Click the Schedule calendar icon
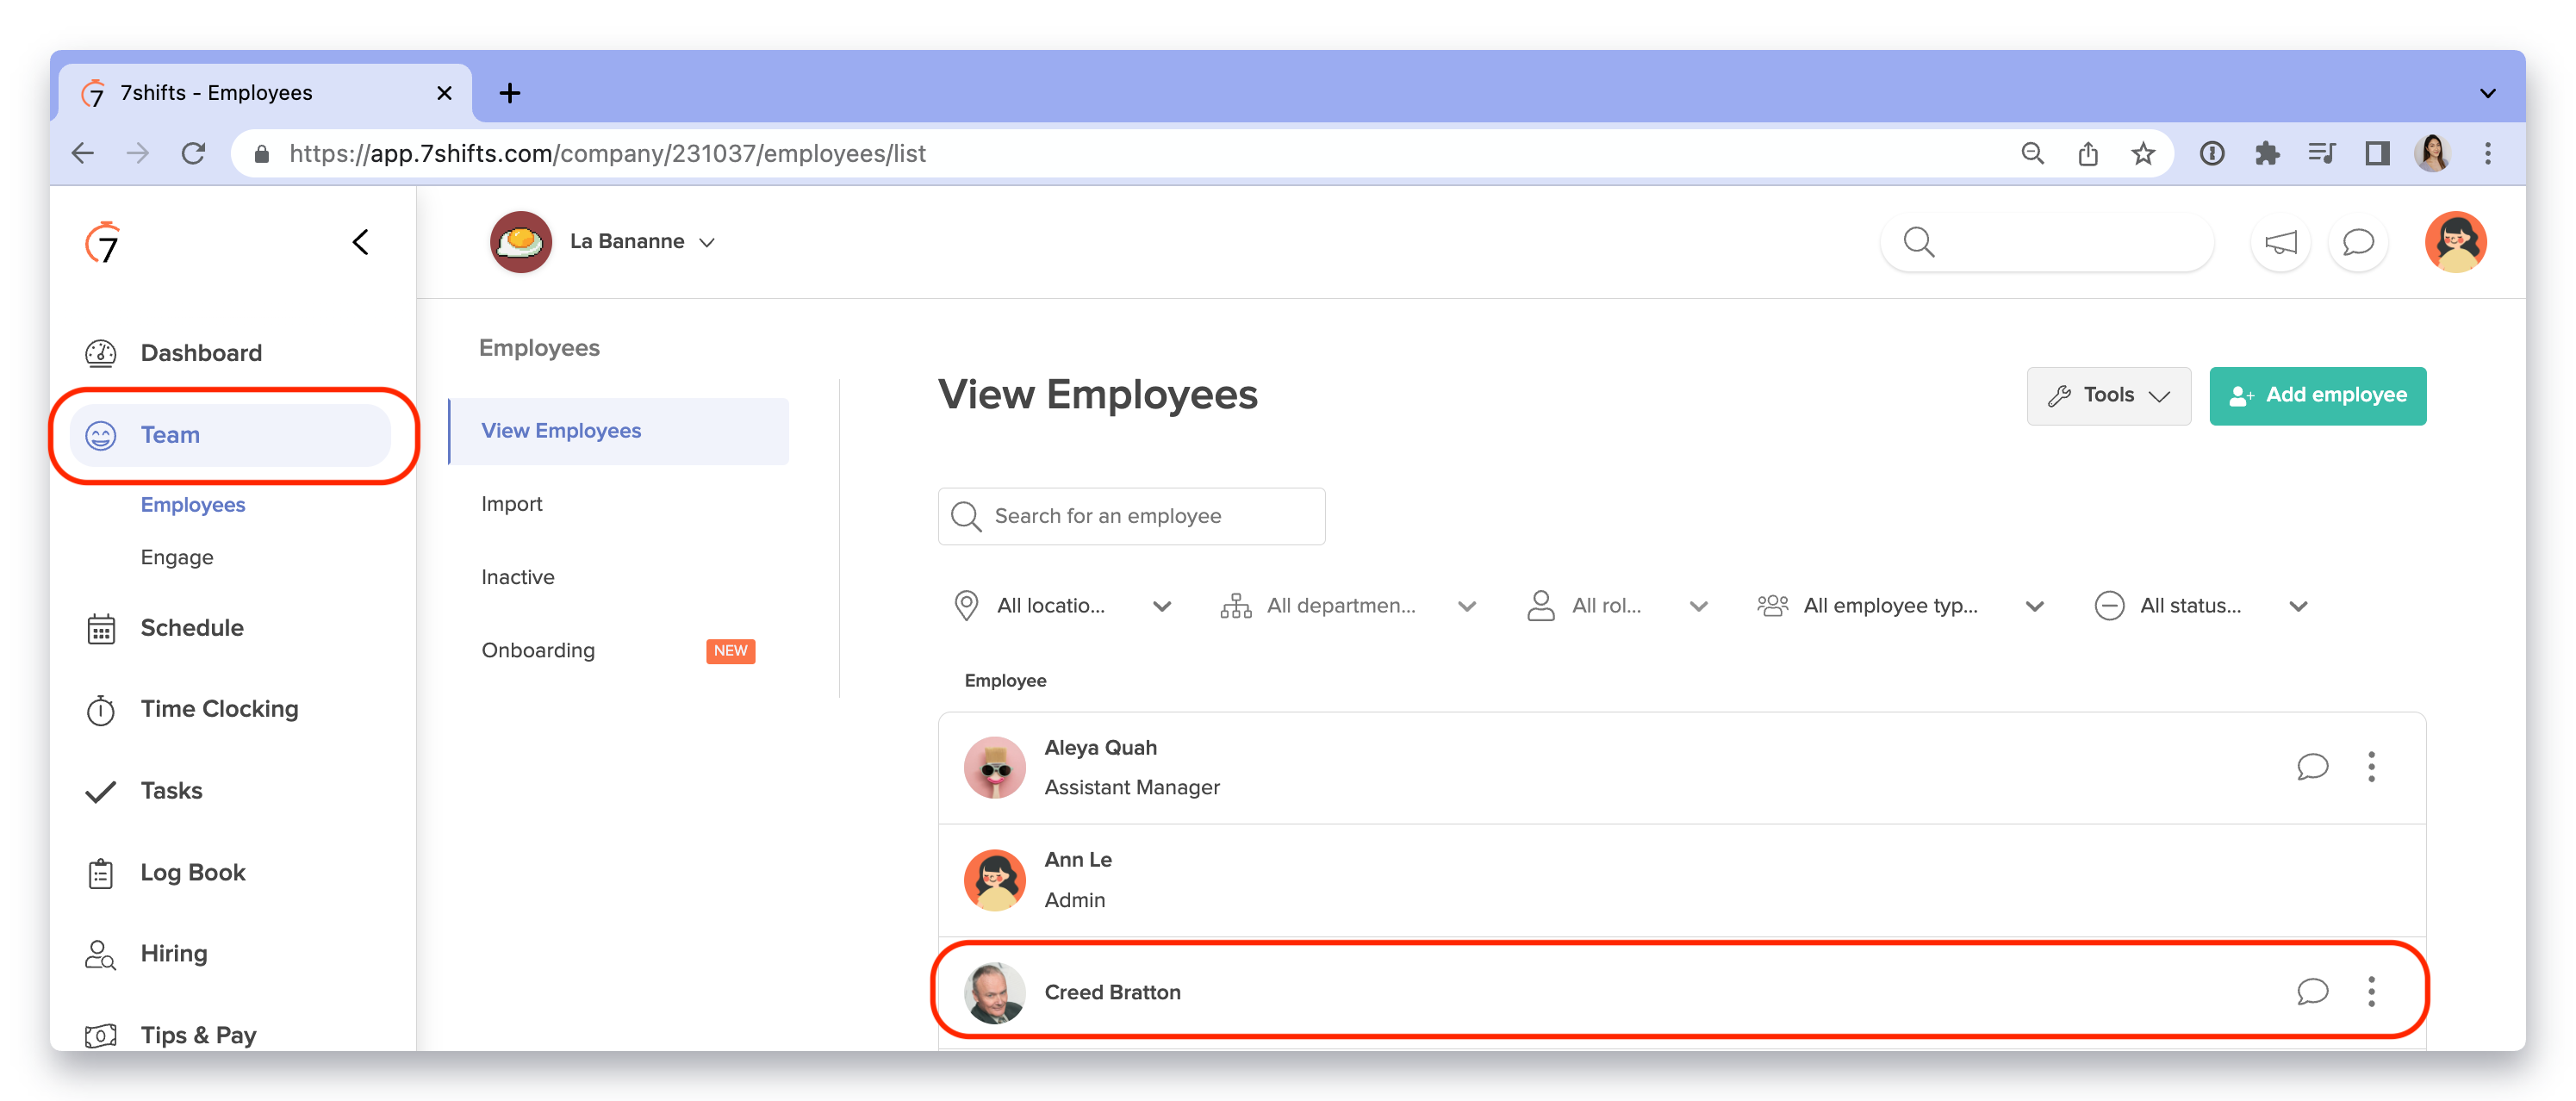The height and width of the screenshot is (1101, 2576). [101, 628]
